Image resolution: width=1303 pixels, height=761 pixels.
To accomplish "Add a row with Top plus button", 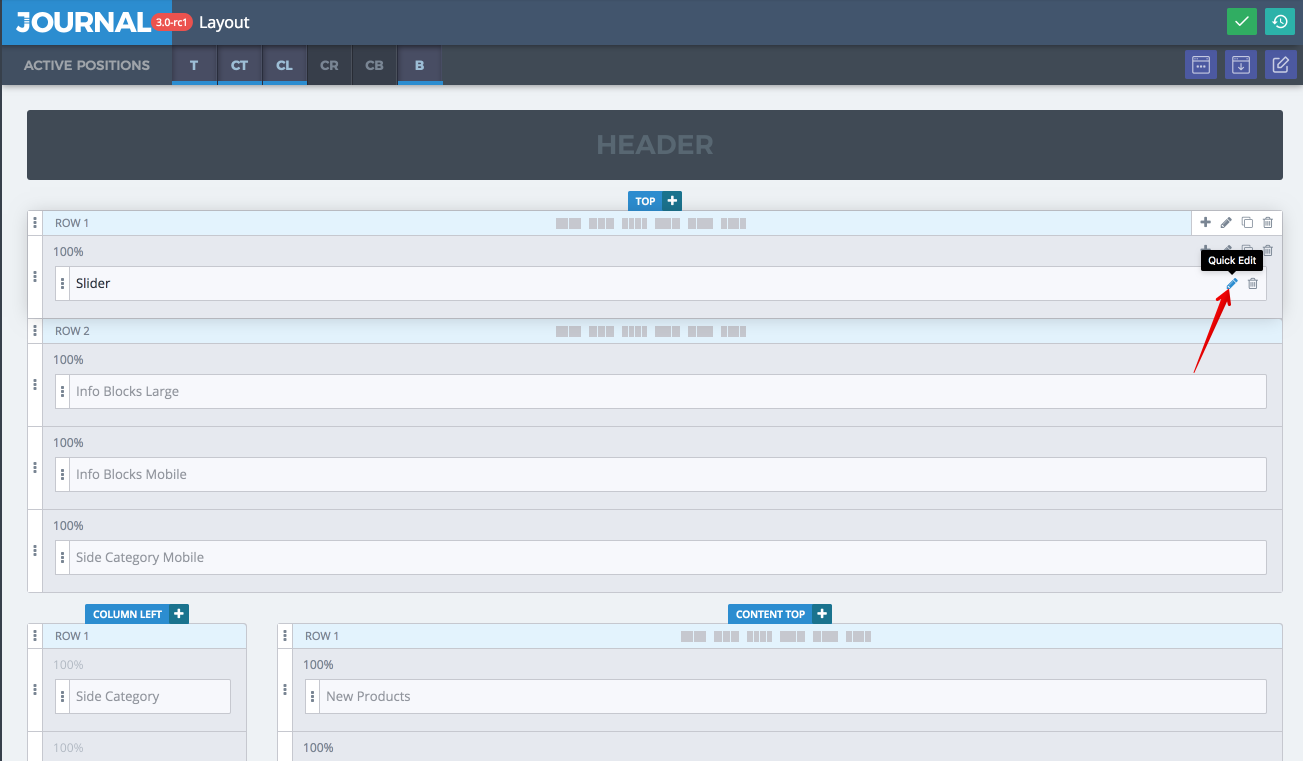I will point(672,201).
